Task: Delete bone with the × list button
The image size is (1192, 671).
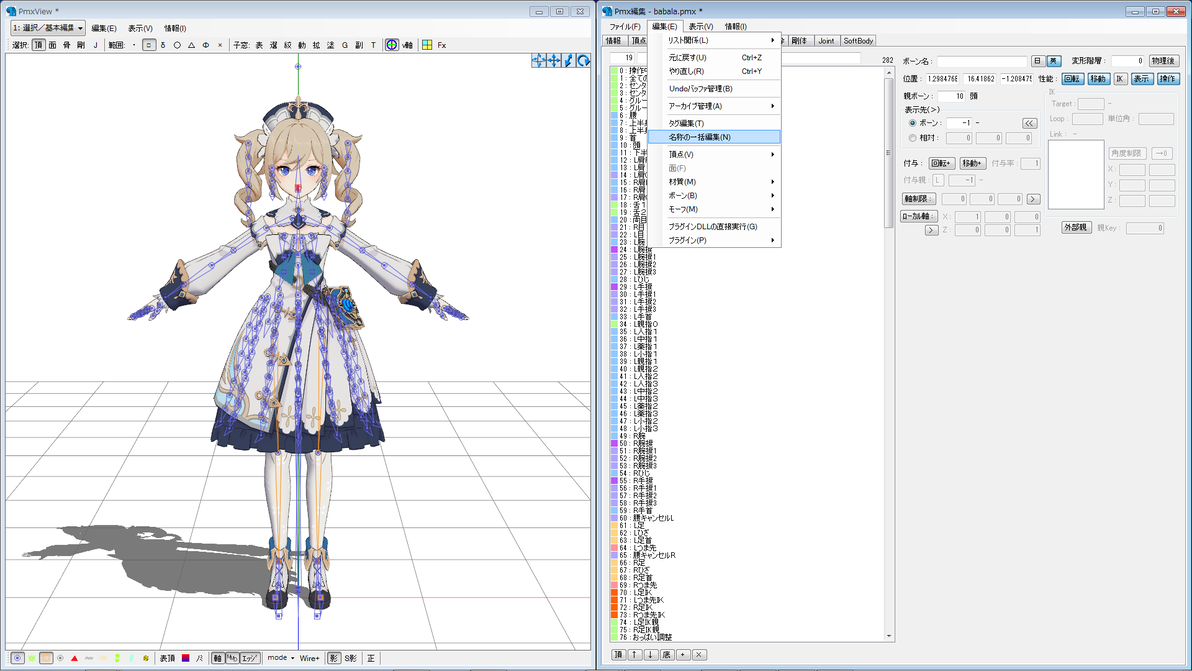Action: point(699,654)
